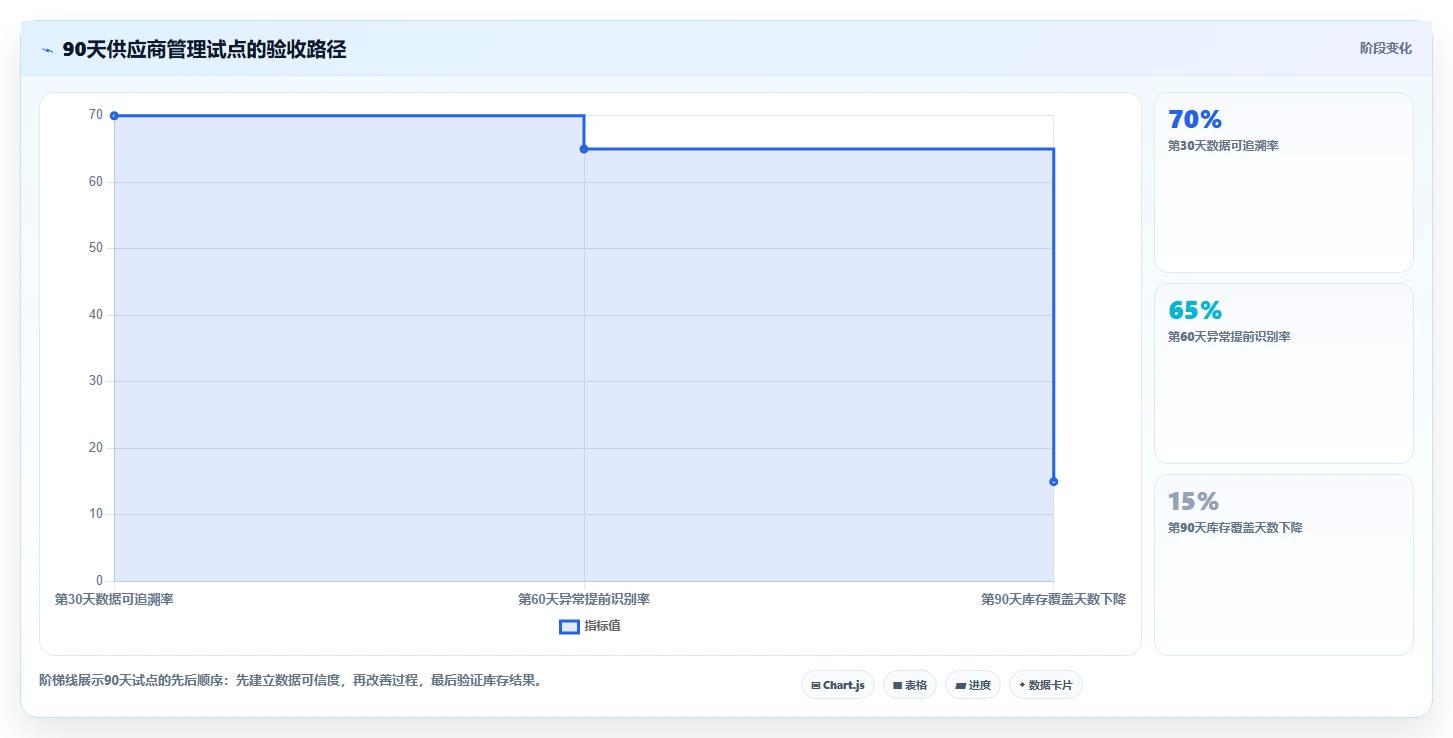Click x-axis label 第30天数据可追溯率
The height and width of the screenshot is (738, 1453).
tap(114, 600)
